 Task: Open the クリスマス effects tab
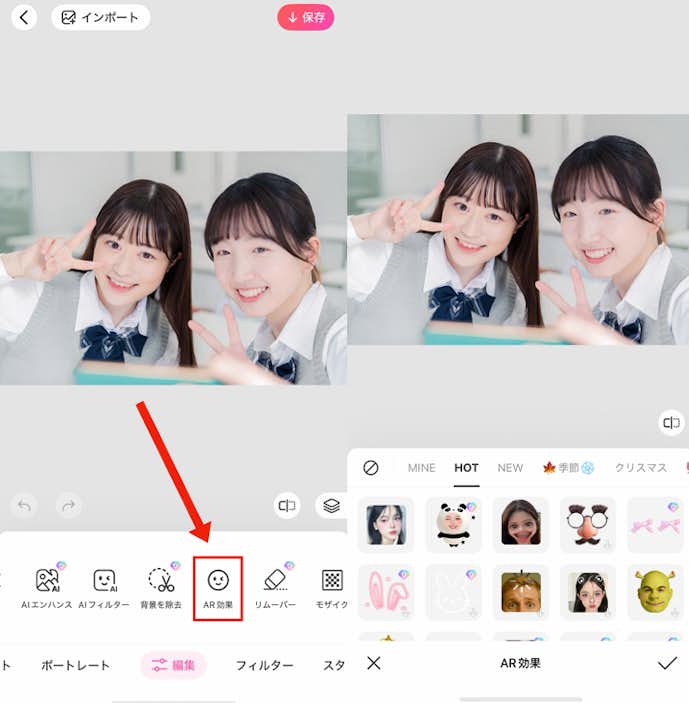[x=641, y=468]
